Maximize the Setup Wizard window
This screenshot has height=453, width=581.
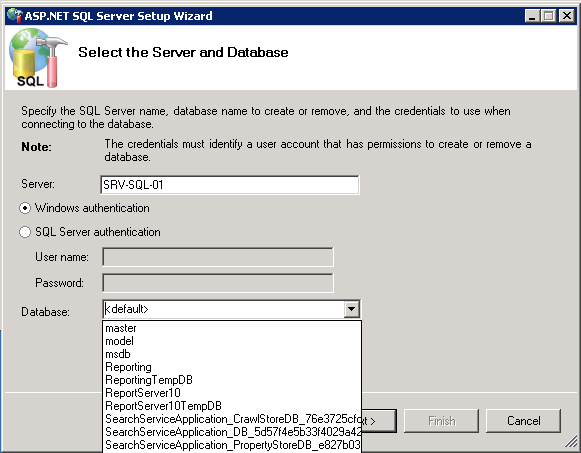click(x=549, y=16)
